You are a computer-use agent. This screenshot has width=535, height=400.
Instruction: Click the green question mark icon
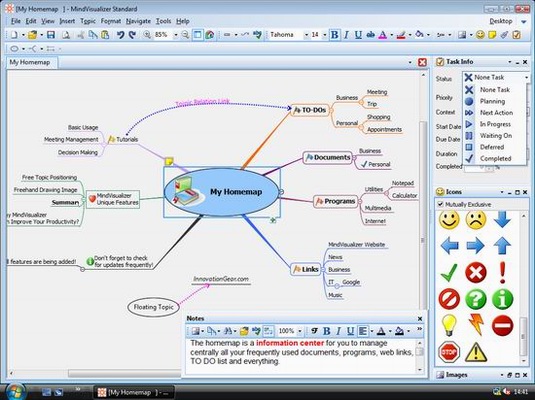(x=476, y=299)
